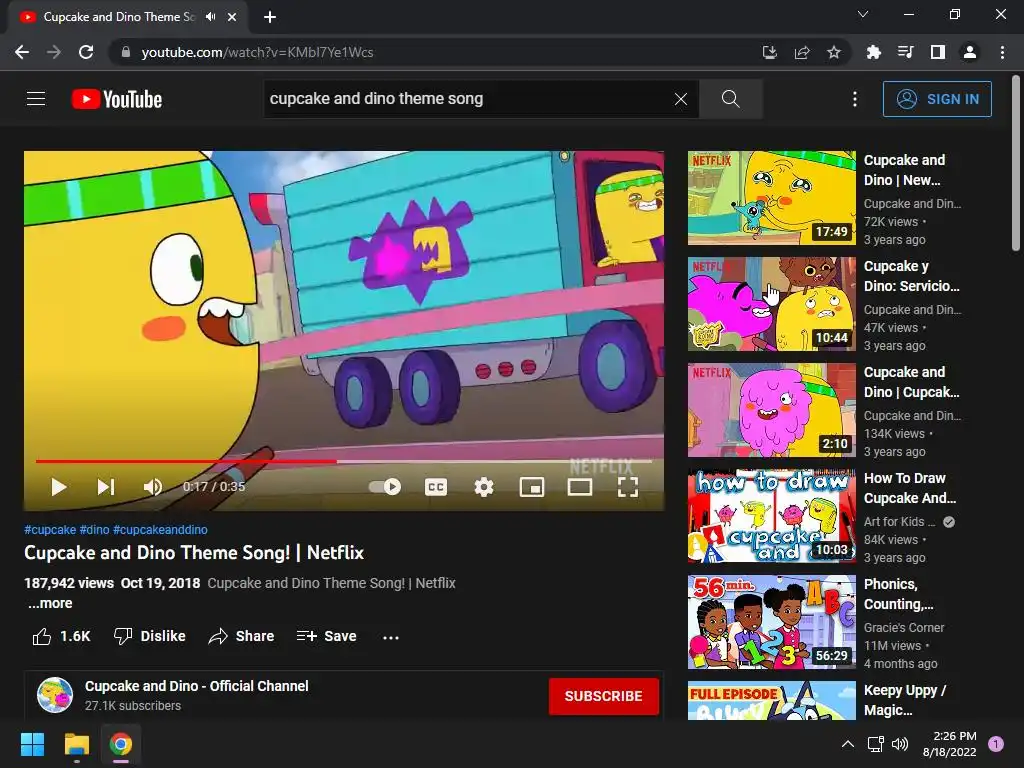Click the Gracie's Corner channel name

tap(904, 628)
